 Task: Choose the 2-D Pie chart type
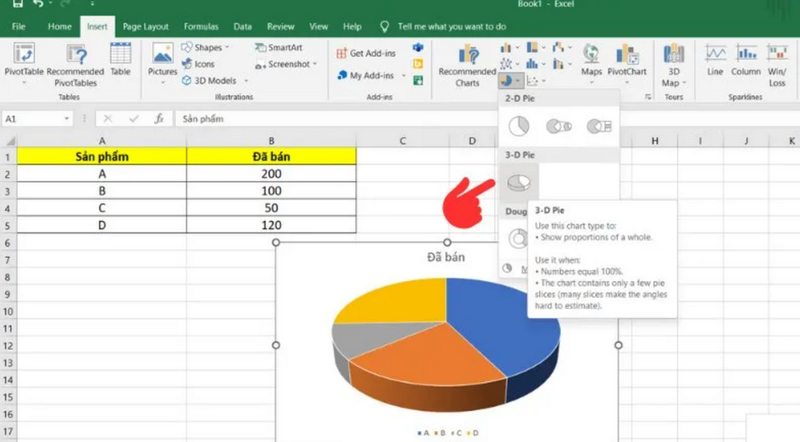pos(519,126)
